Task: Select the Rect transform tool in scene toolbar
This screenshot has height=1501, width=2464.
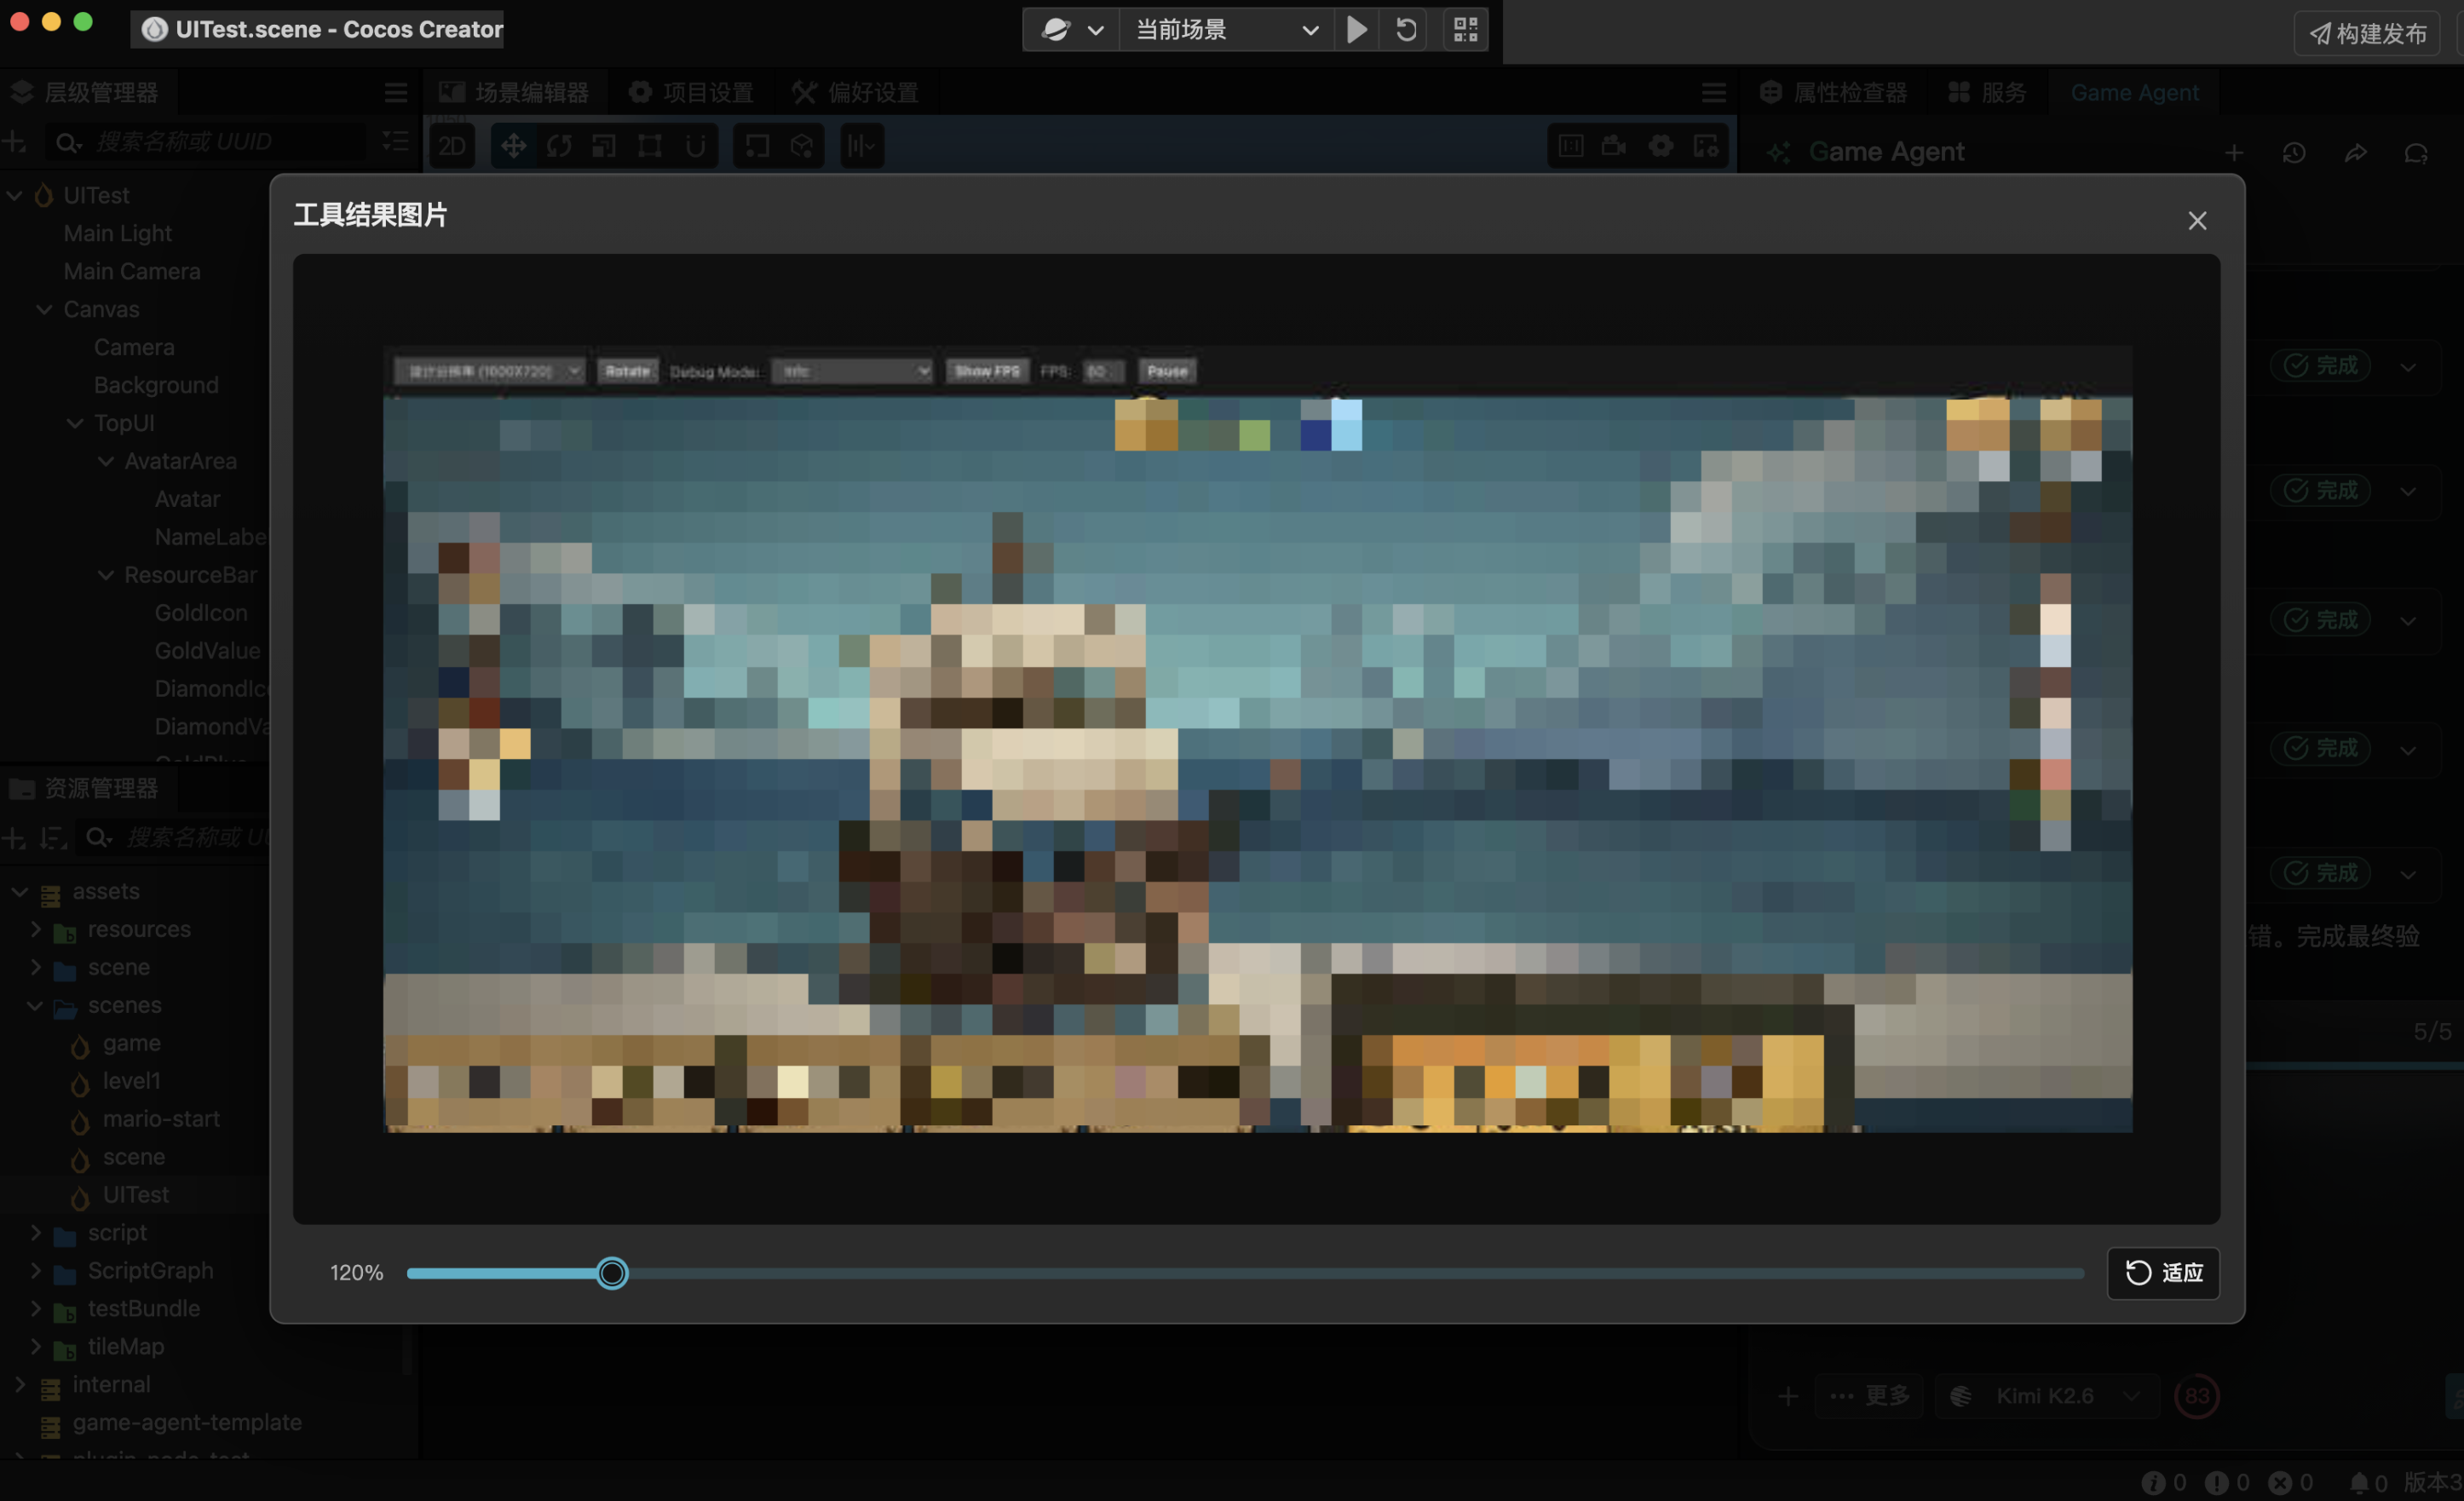Action: [x=650, y=146]
